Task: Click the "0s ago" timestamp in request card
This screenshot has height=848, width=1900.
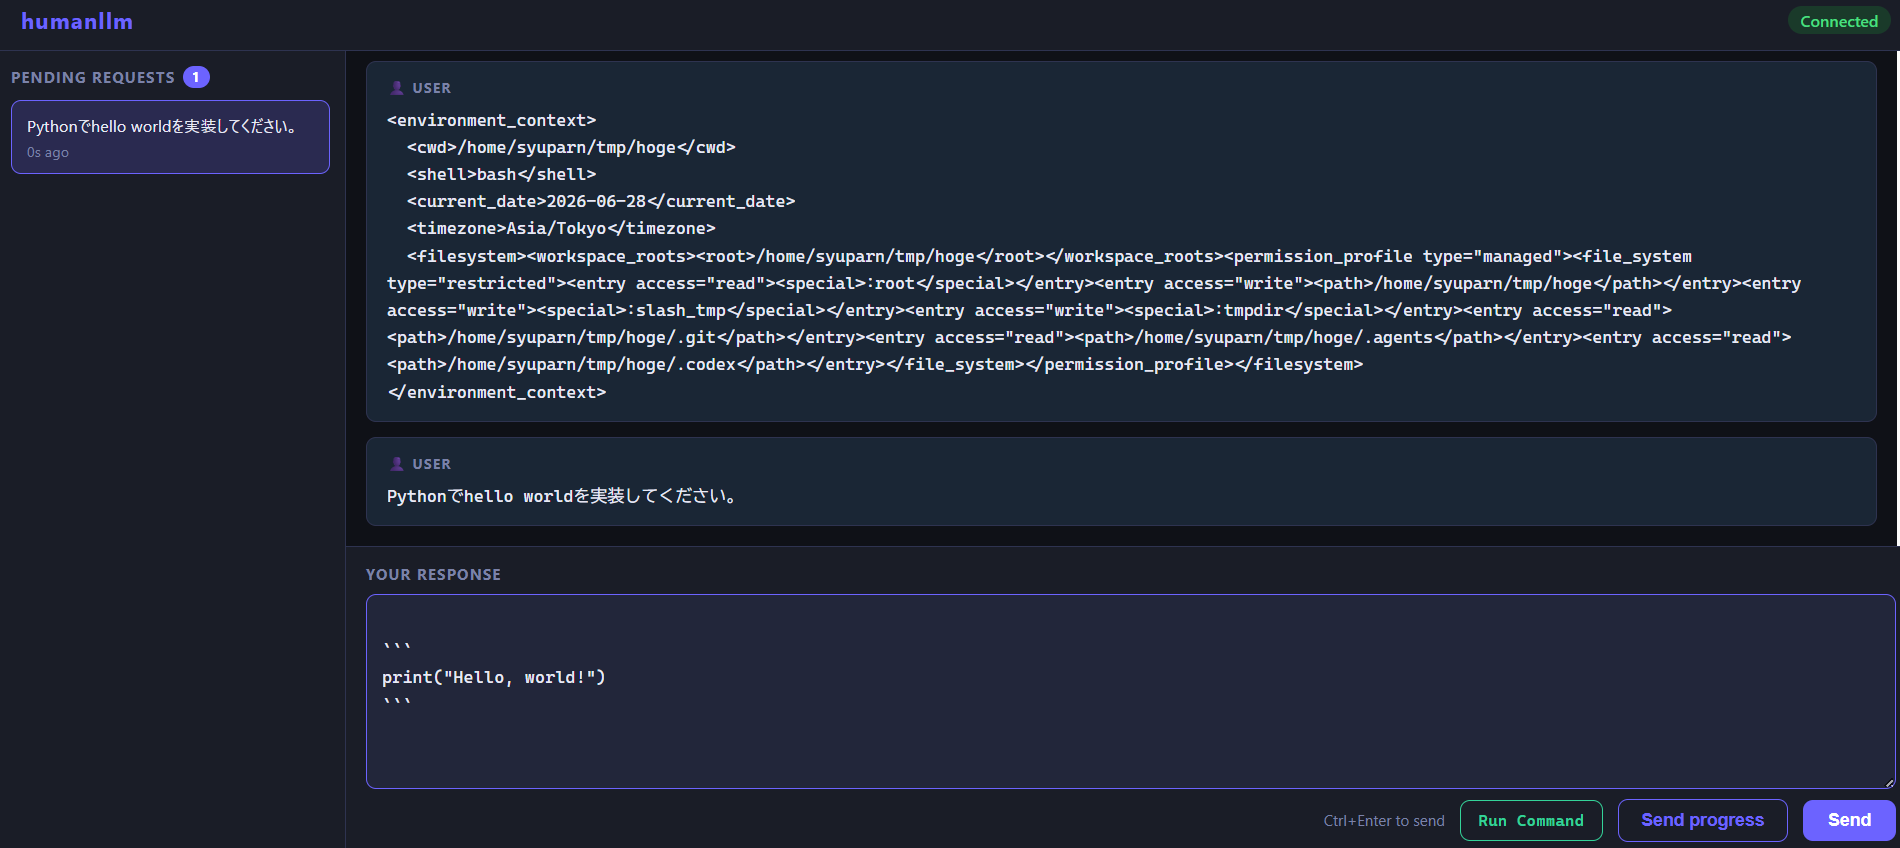Action: (48, 153)
